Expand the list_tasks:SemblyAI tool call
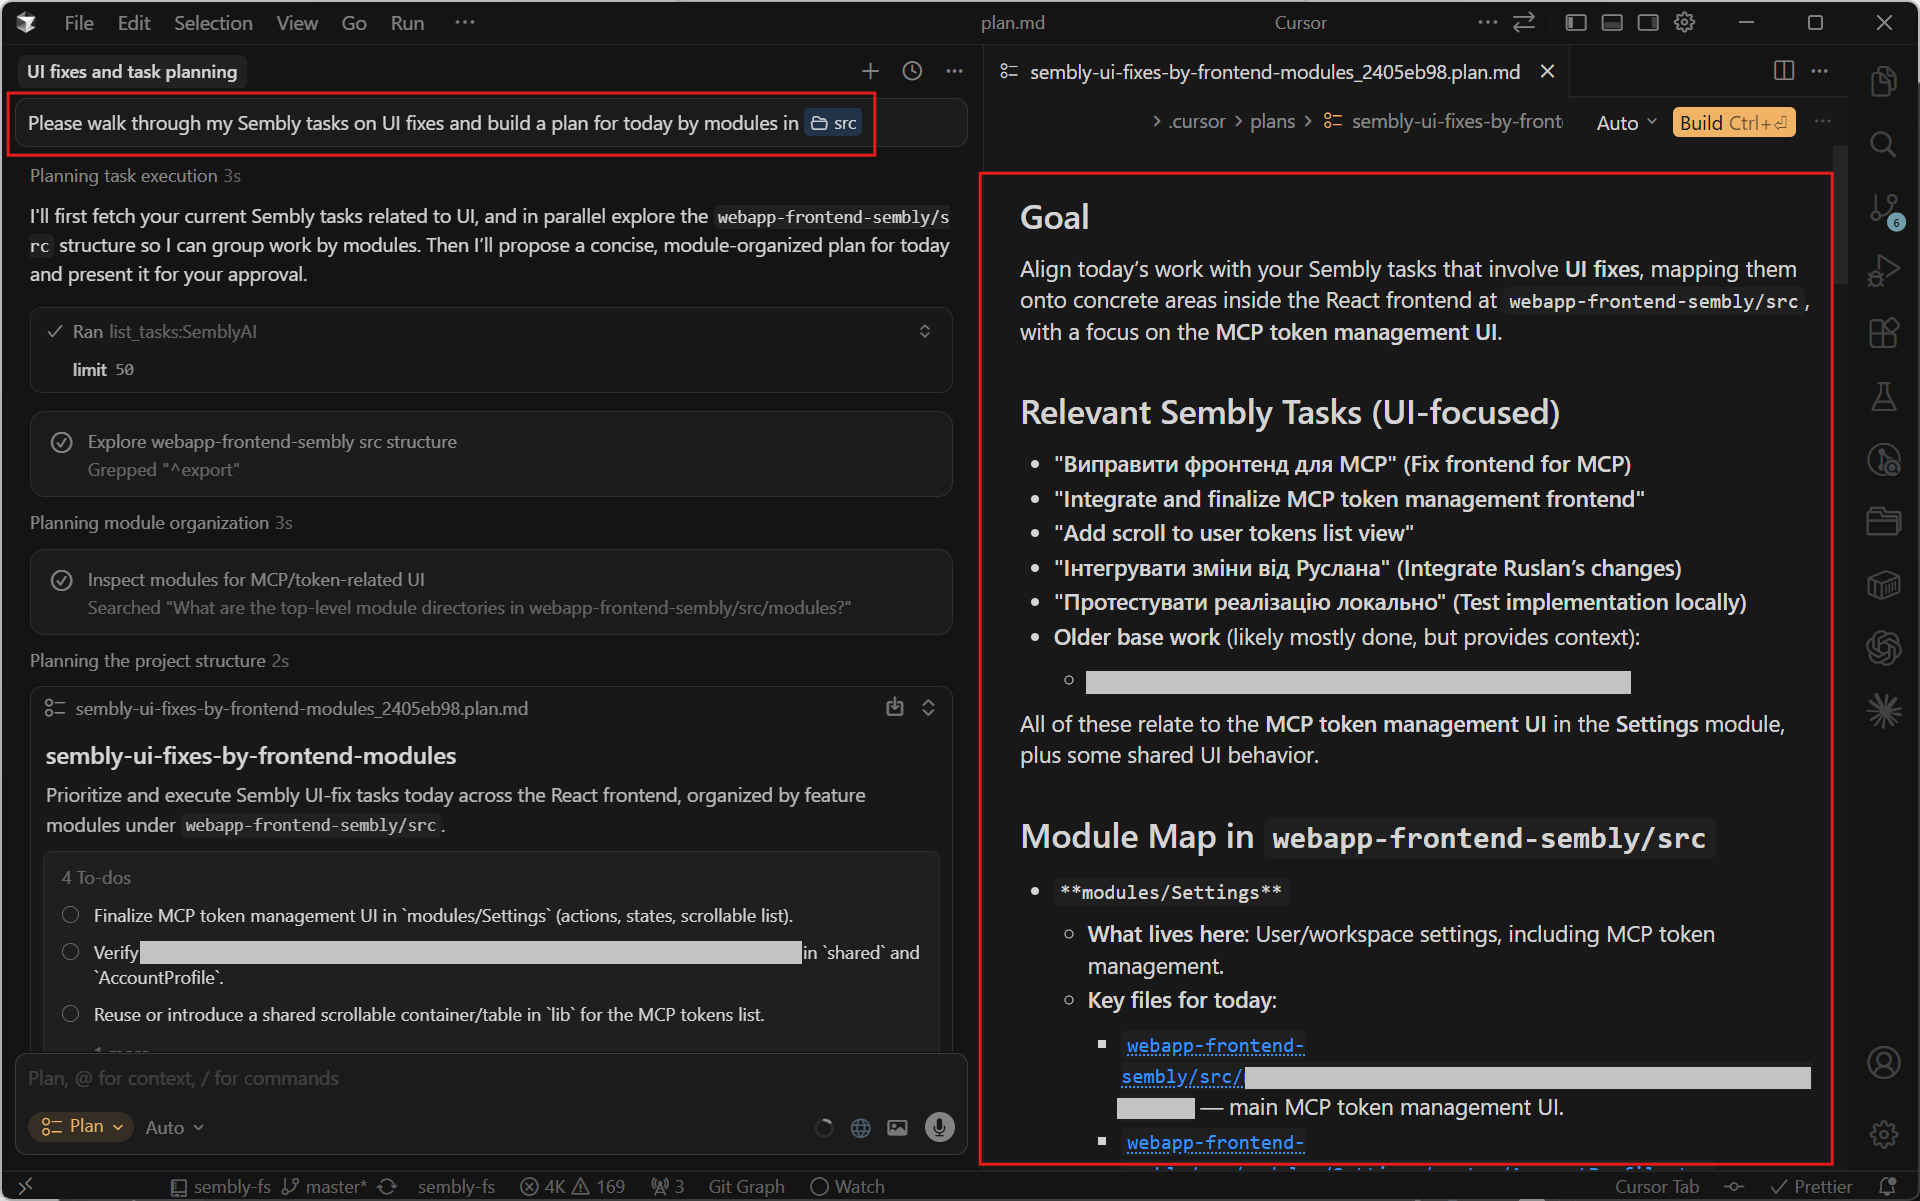The height and width of the screenshot is (1201, 1920). coord(925,331)
